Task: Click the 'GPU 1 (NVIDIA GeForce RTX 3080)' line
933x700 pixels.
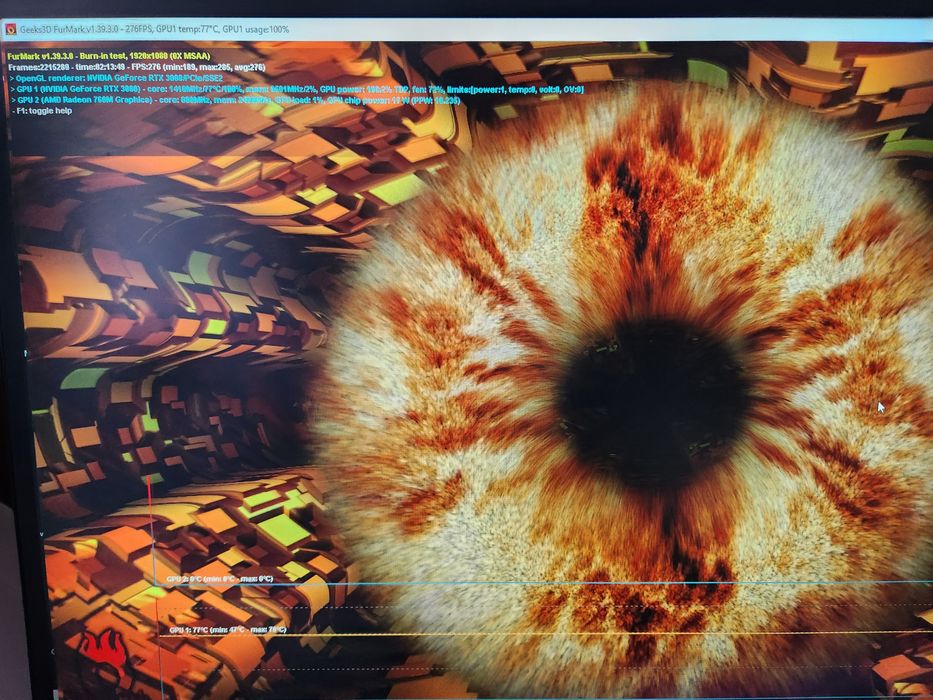Action: (296, 89)
